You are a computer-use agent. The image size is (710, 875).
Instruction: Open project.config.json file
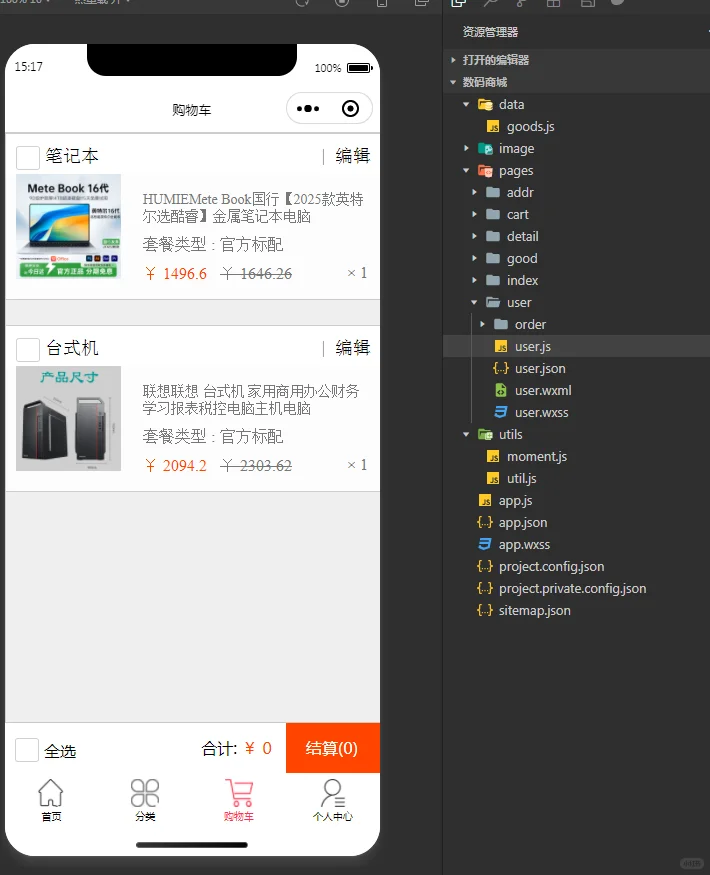pyautogui.click(x=551, y=566)
